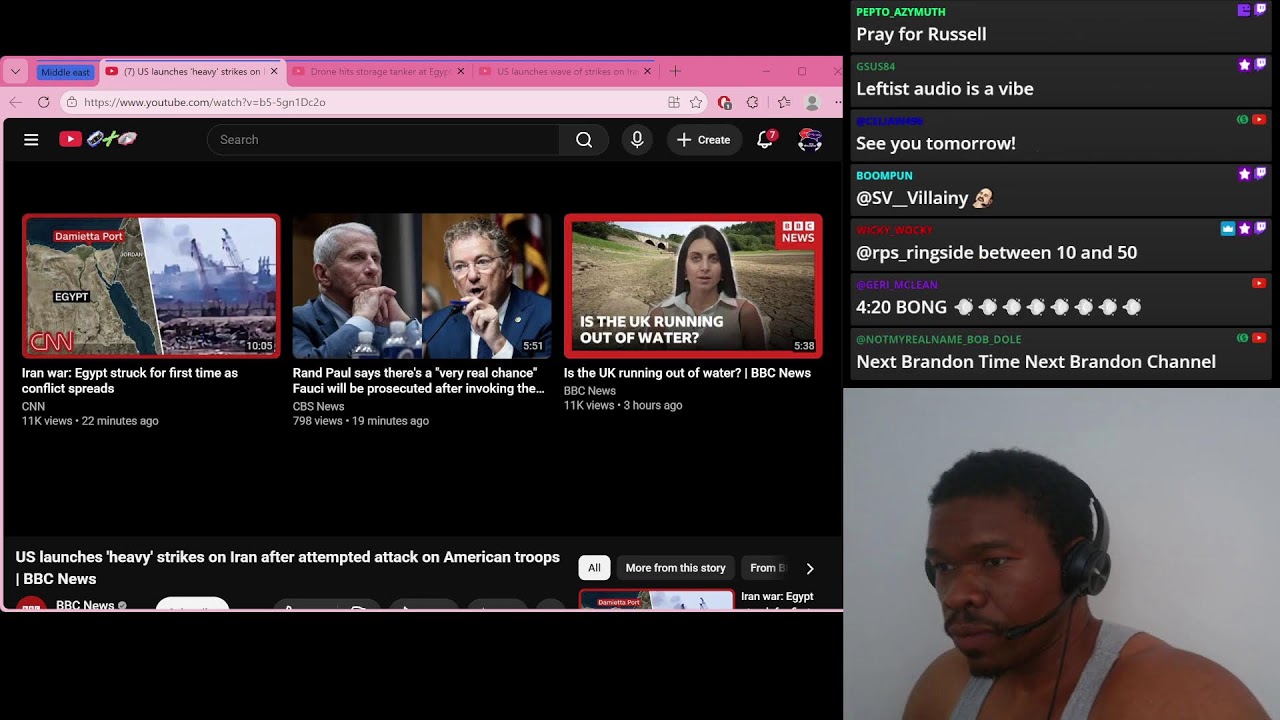Play the Rand Paul and Fauci thumbnail
The height and width of the screenshot is (720, 1280).
[x=422, y=286]
